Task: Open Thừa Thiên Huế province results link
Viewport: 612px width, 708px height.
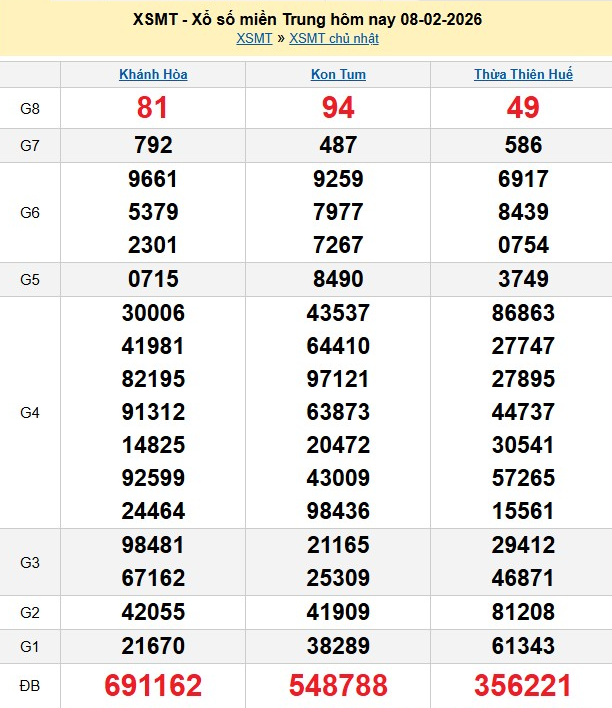Action: 523,75
